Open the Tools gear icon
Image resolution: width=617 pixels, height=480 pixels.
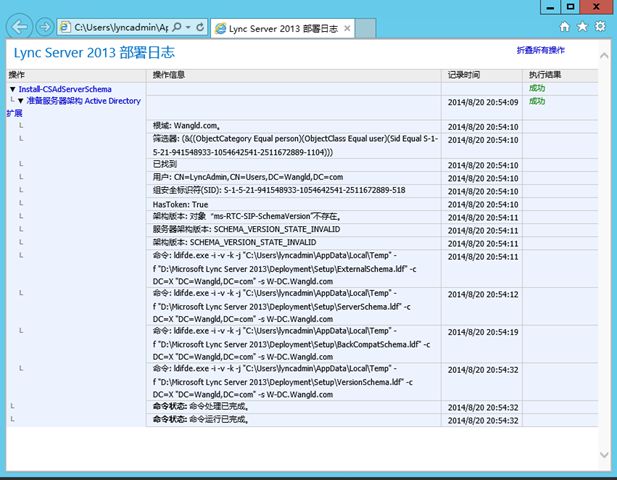[600, 26]
